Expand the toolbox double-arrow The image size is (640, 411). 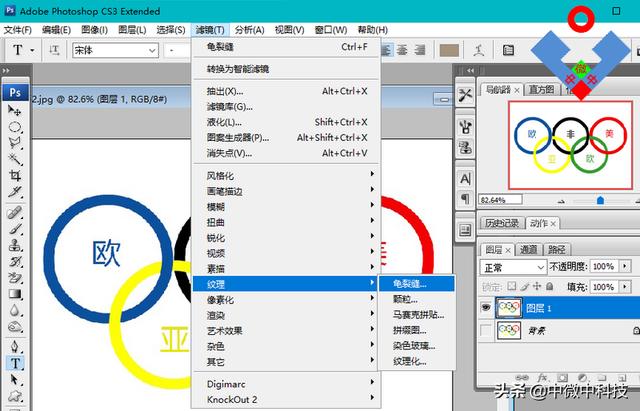point(6,70)
